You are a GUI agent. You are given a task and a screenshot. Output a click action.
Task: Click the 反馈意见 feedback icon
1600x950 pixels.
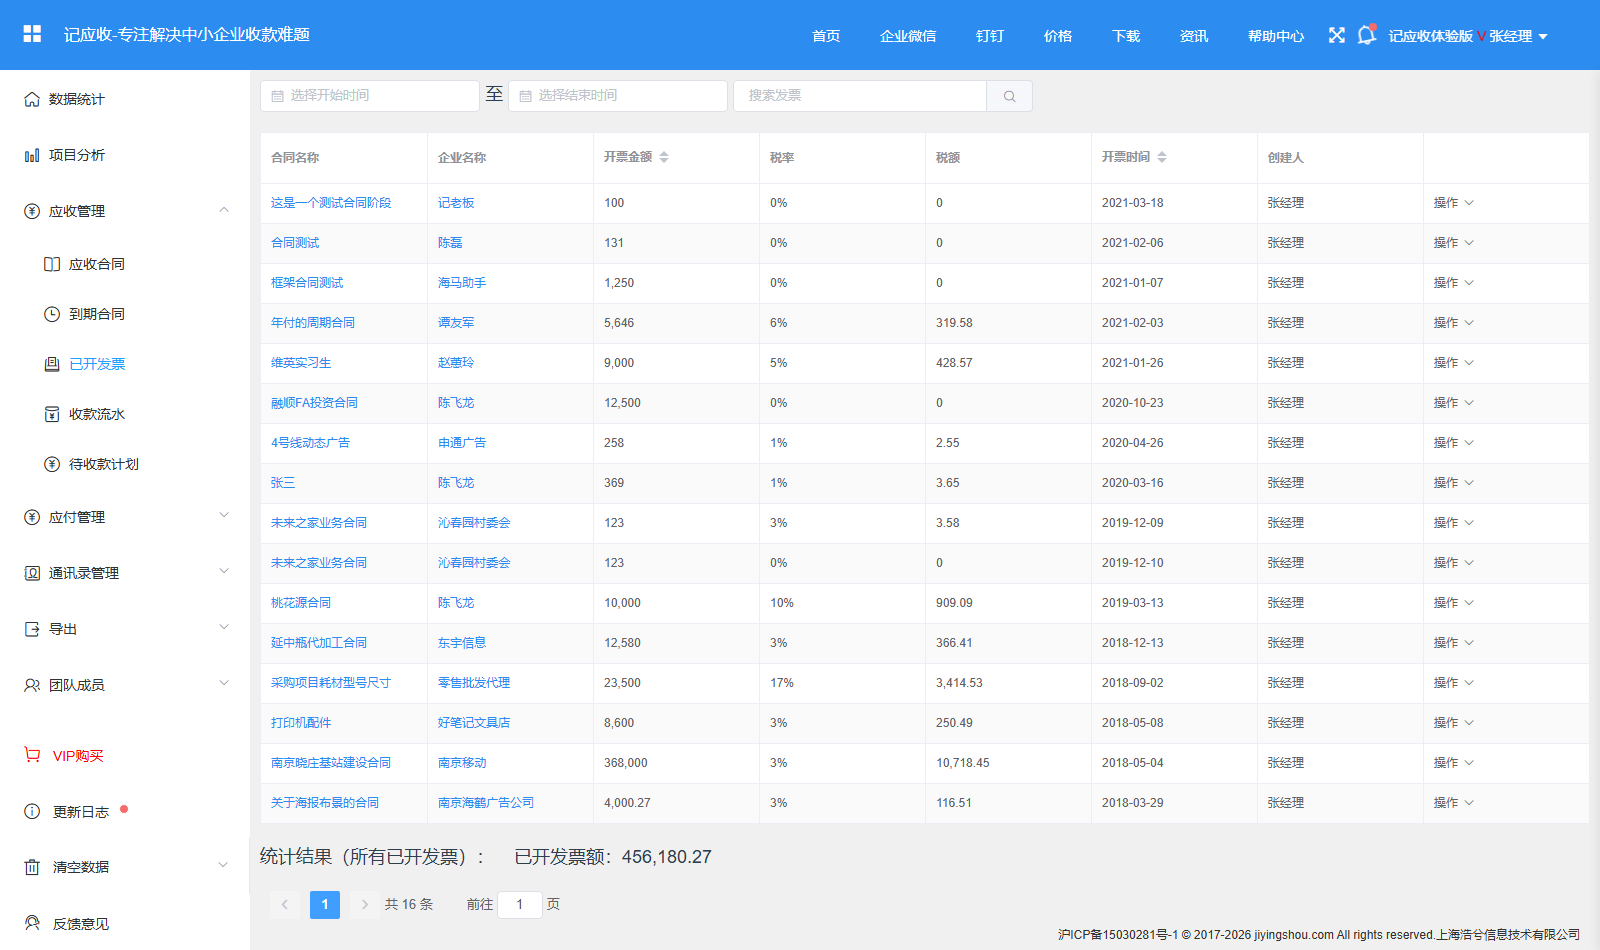coord(32,923)
